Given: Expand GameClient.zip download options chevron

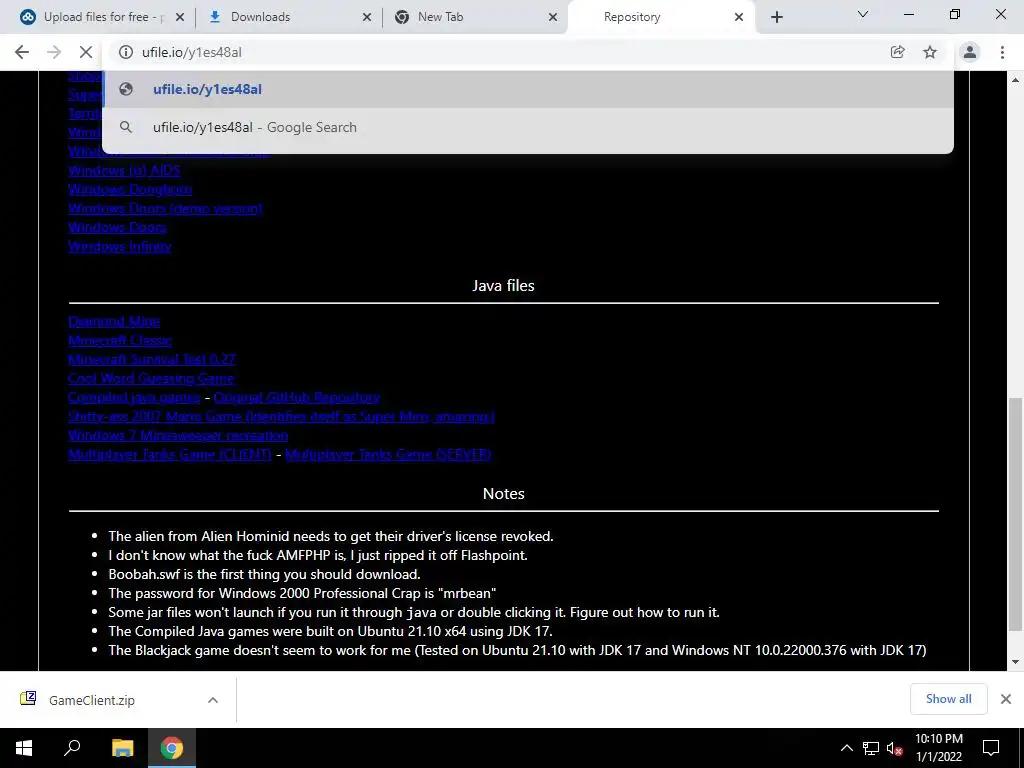Looking at the screenshot, I should (213, 700).
